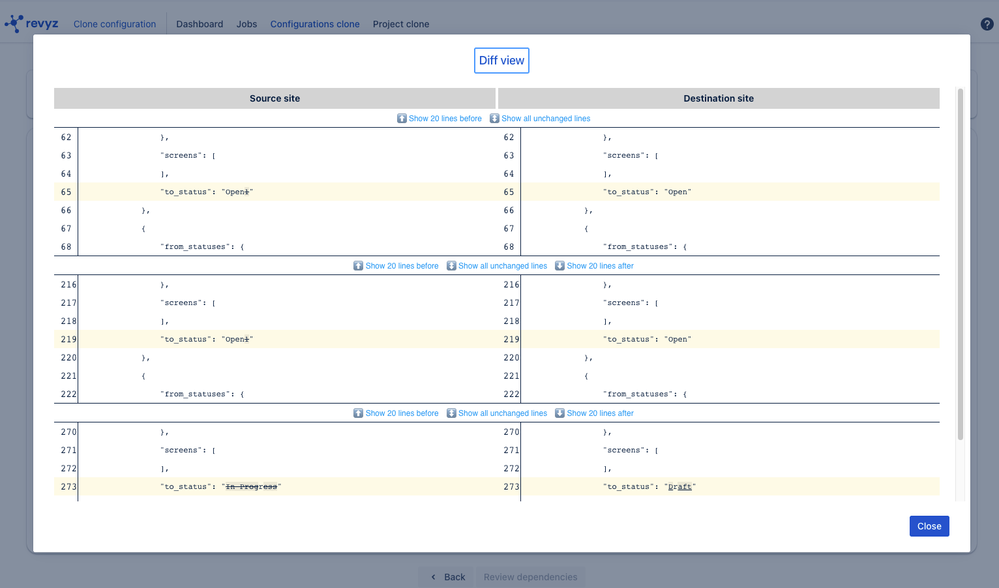The image size is (999, 588).
Task: Click the Review dependencies button
Action: click(x=530, y=577)
